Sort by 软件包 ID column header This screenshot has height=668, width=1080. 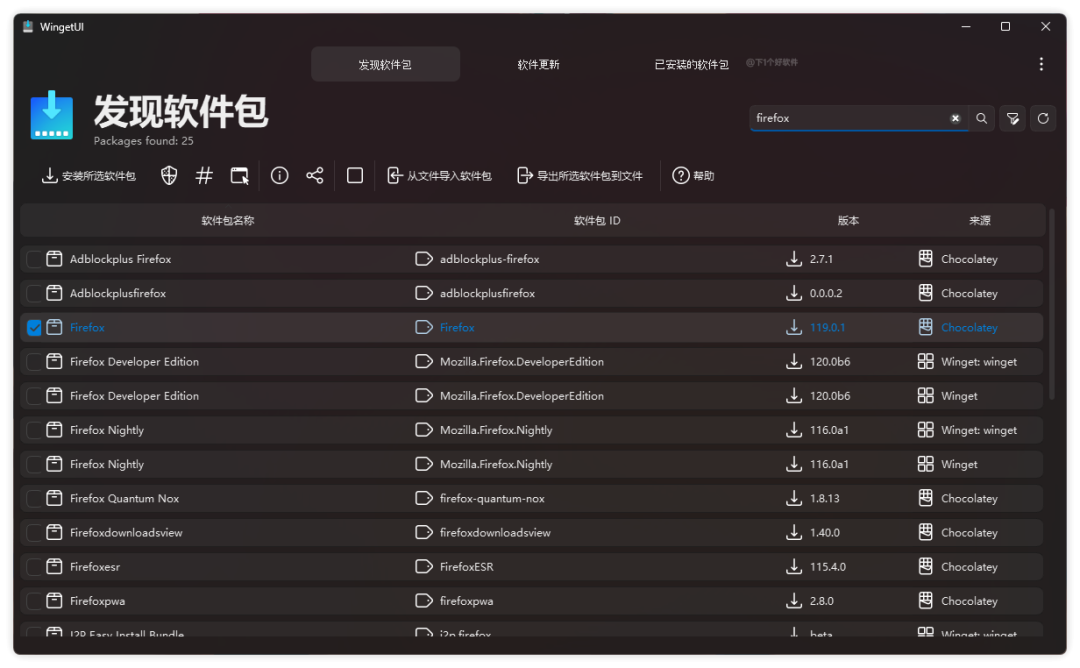tap(597, 220)
